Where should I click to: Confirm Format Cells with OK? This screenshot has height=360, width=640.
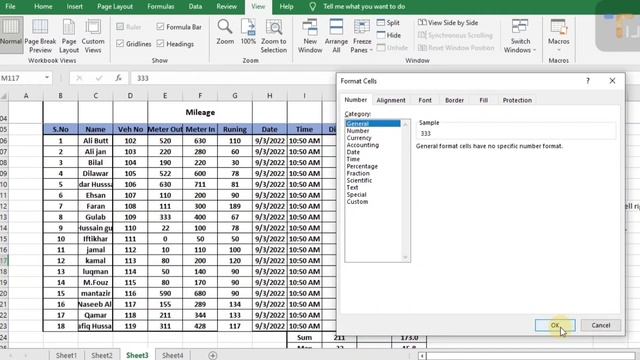[555, 325]
